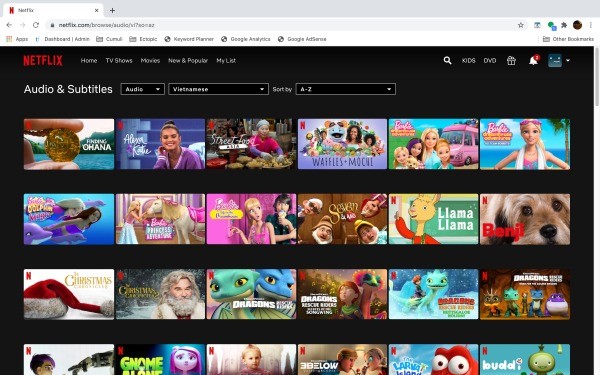600x375 pixels.
Task: Open the Waffles + Mochi thumbnail
Action: [342, 144]
